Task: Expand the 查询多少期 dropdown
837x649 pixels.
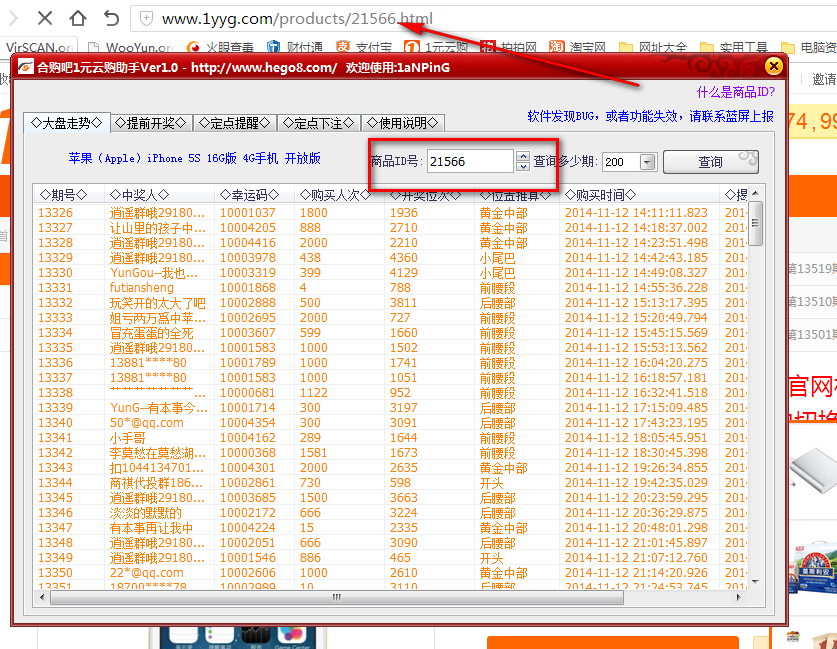Action: pos(646,162)
